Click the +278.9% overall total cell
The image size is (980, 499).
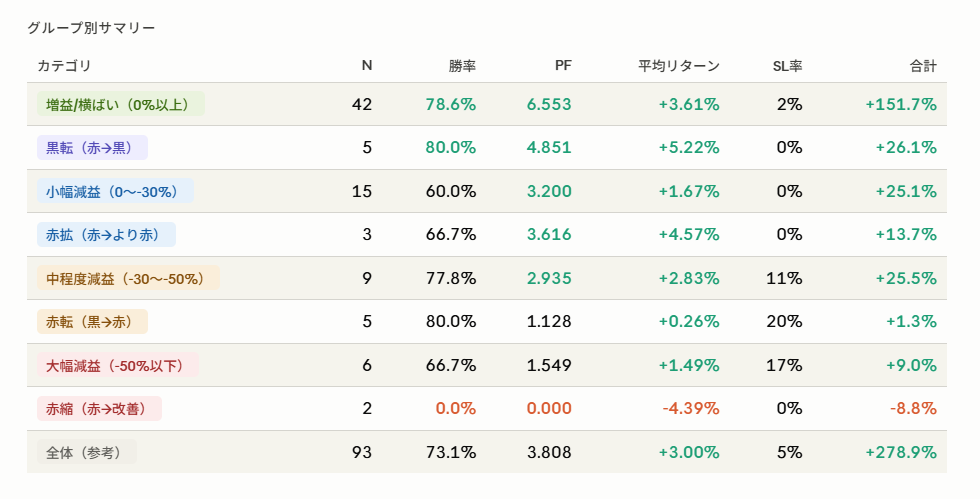(901, 452)
